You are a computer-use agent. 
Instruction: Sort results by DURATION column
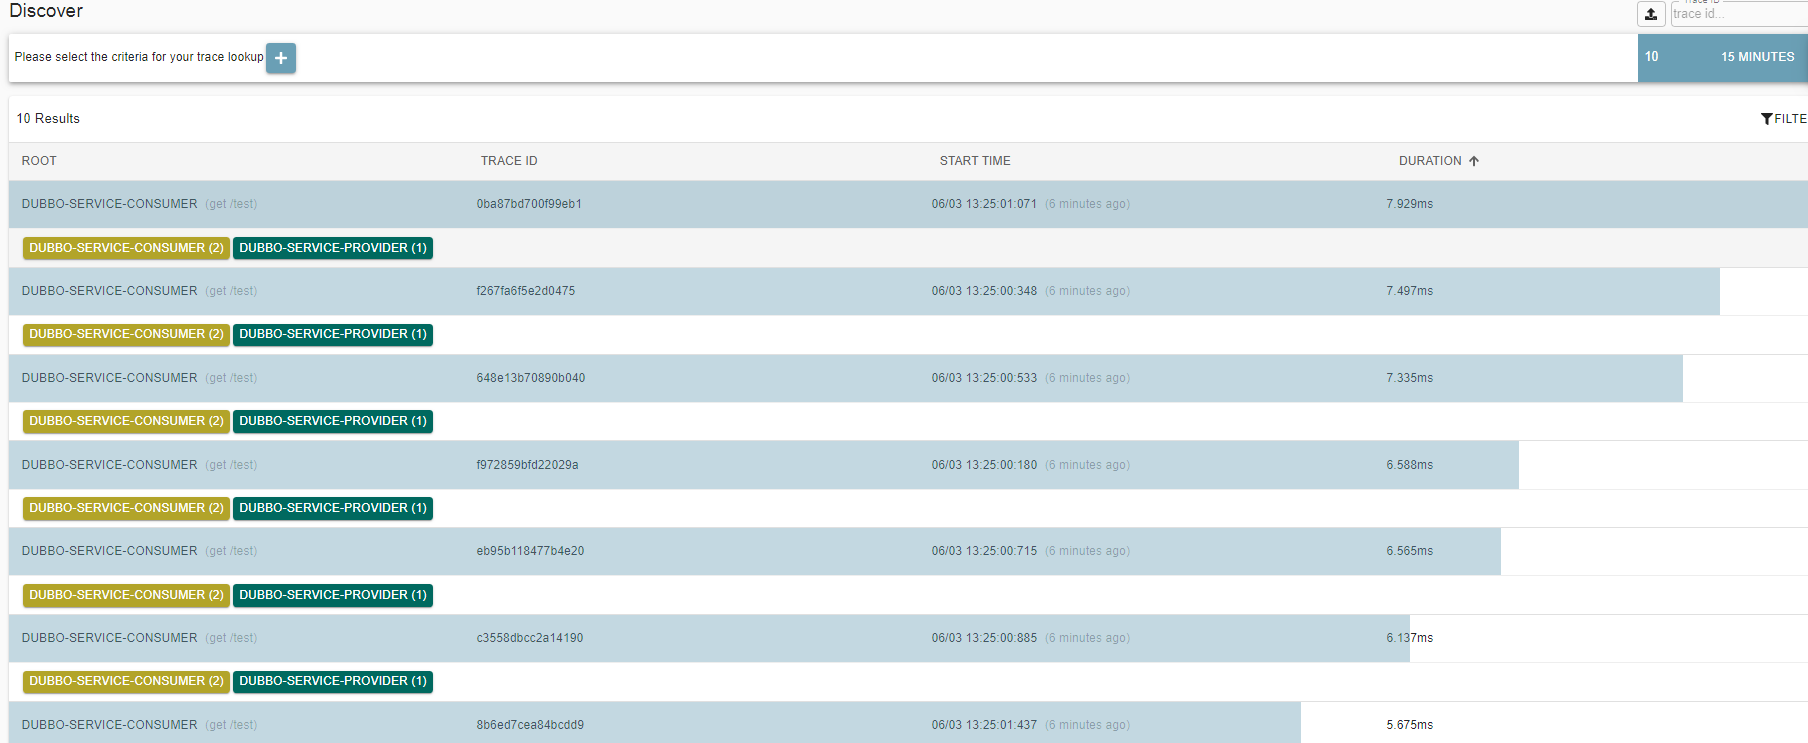(1430, 161)
